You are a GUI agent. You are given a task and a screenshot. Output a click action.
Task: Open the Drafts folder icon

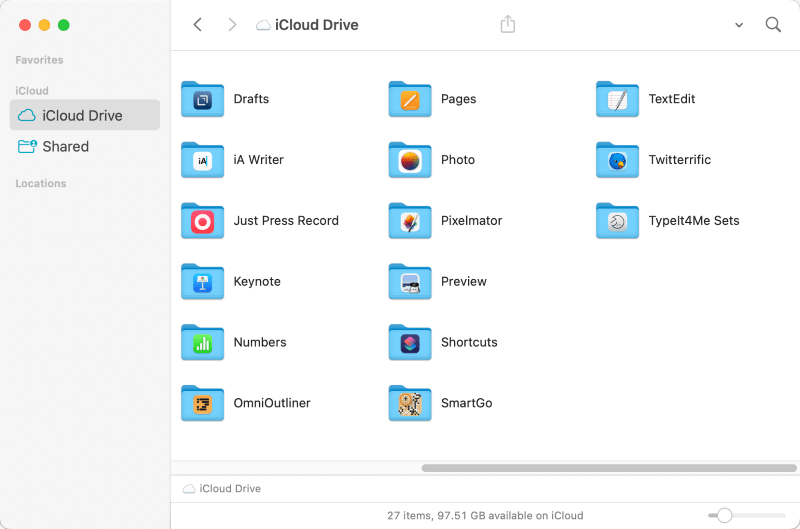click(x=202, y=99)
